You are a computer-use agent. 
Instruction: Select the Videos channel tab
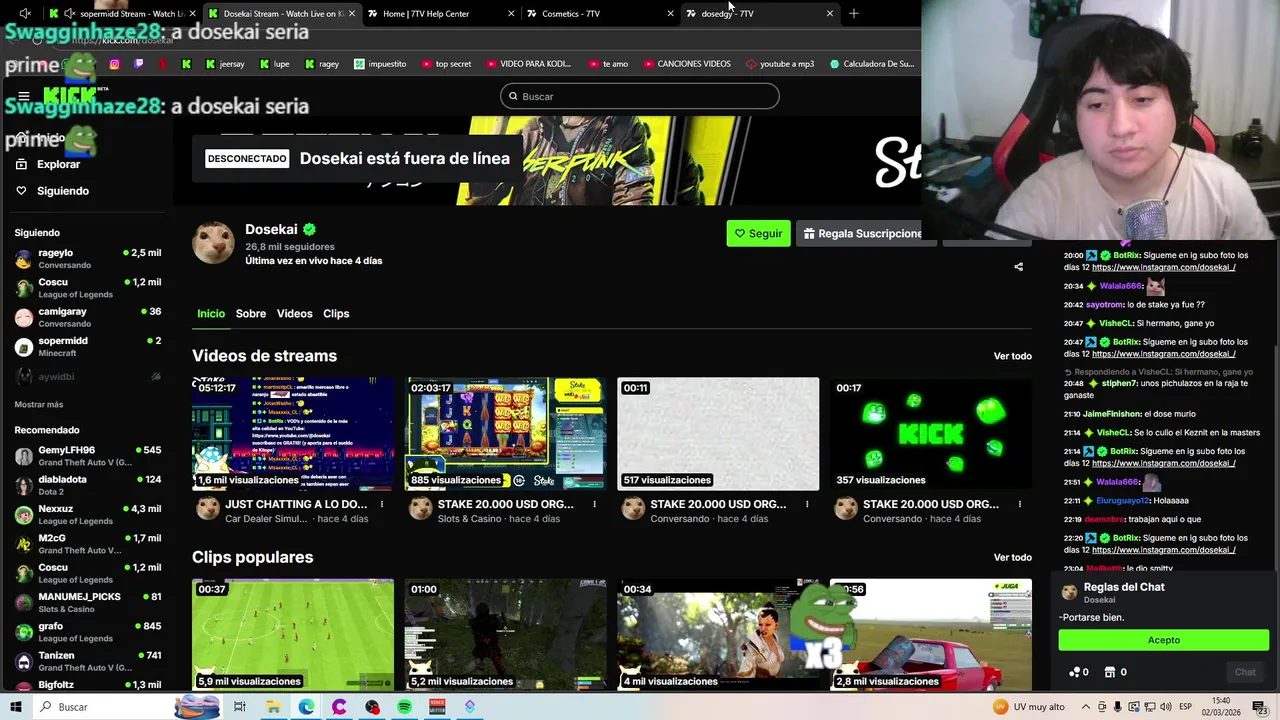[x=294, y=314]
